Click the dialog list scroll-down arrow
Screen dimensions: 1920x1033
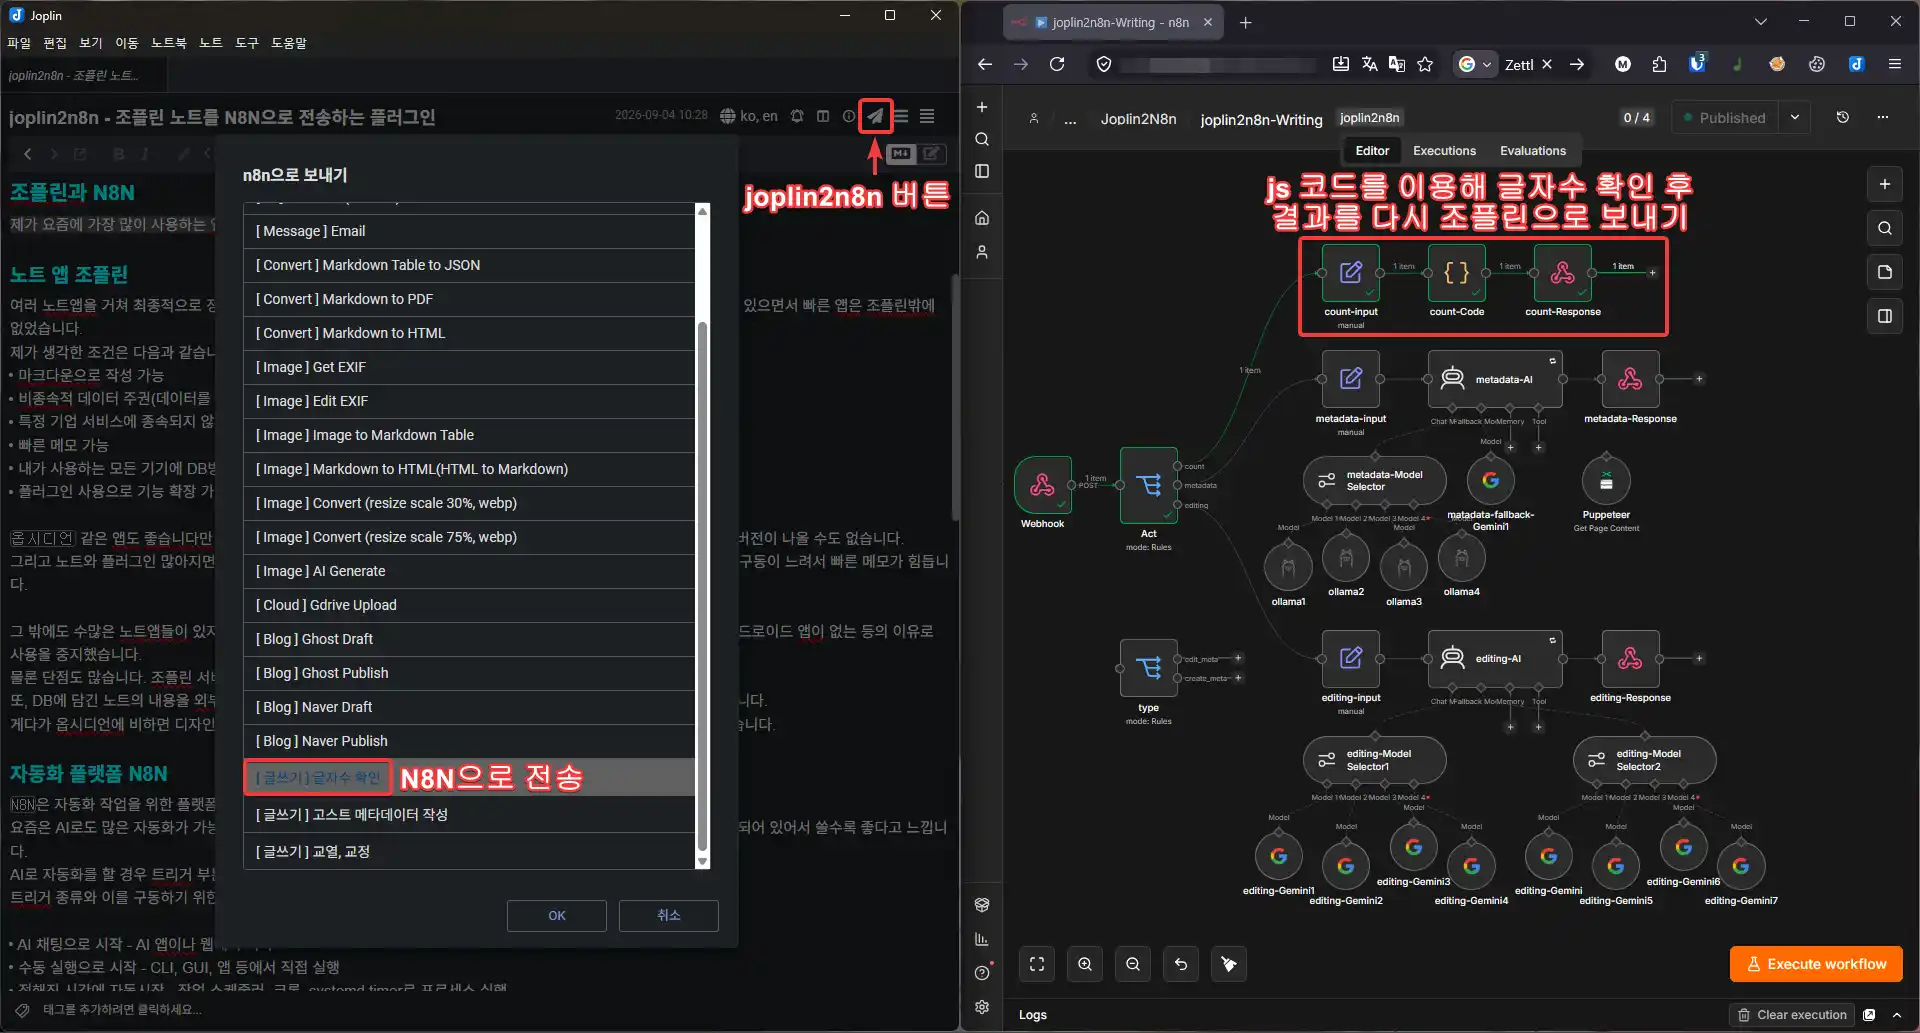(x=702, y=861)
